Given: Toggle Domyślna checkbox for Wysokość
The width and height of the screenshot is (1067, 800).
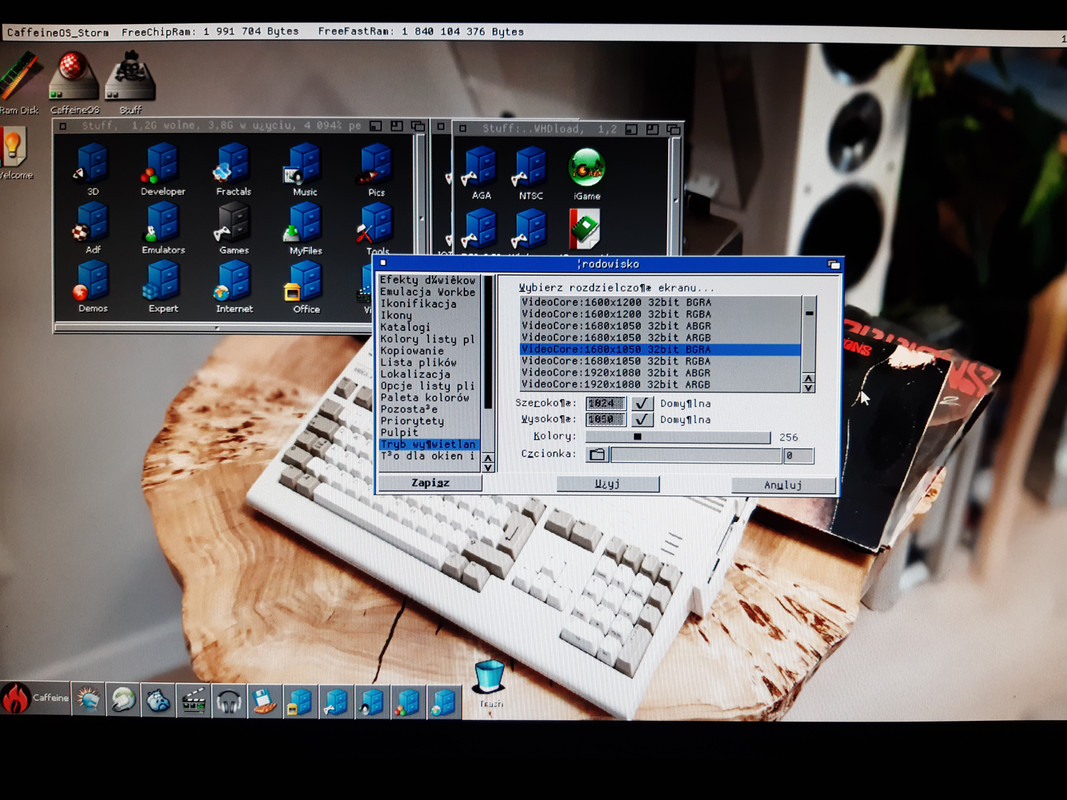Looking at the screenshot, I should click(641, 420).
